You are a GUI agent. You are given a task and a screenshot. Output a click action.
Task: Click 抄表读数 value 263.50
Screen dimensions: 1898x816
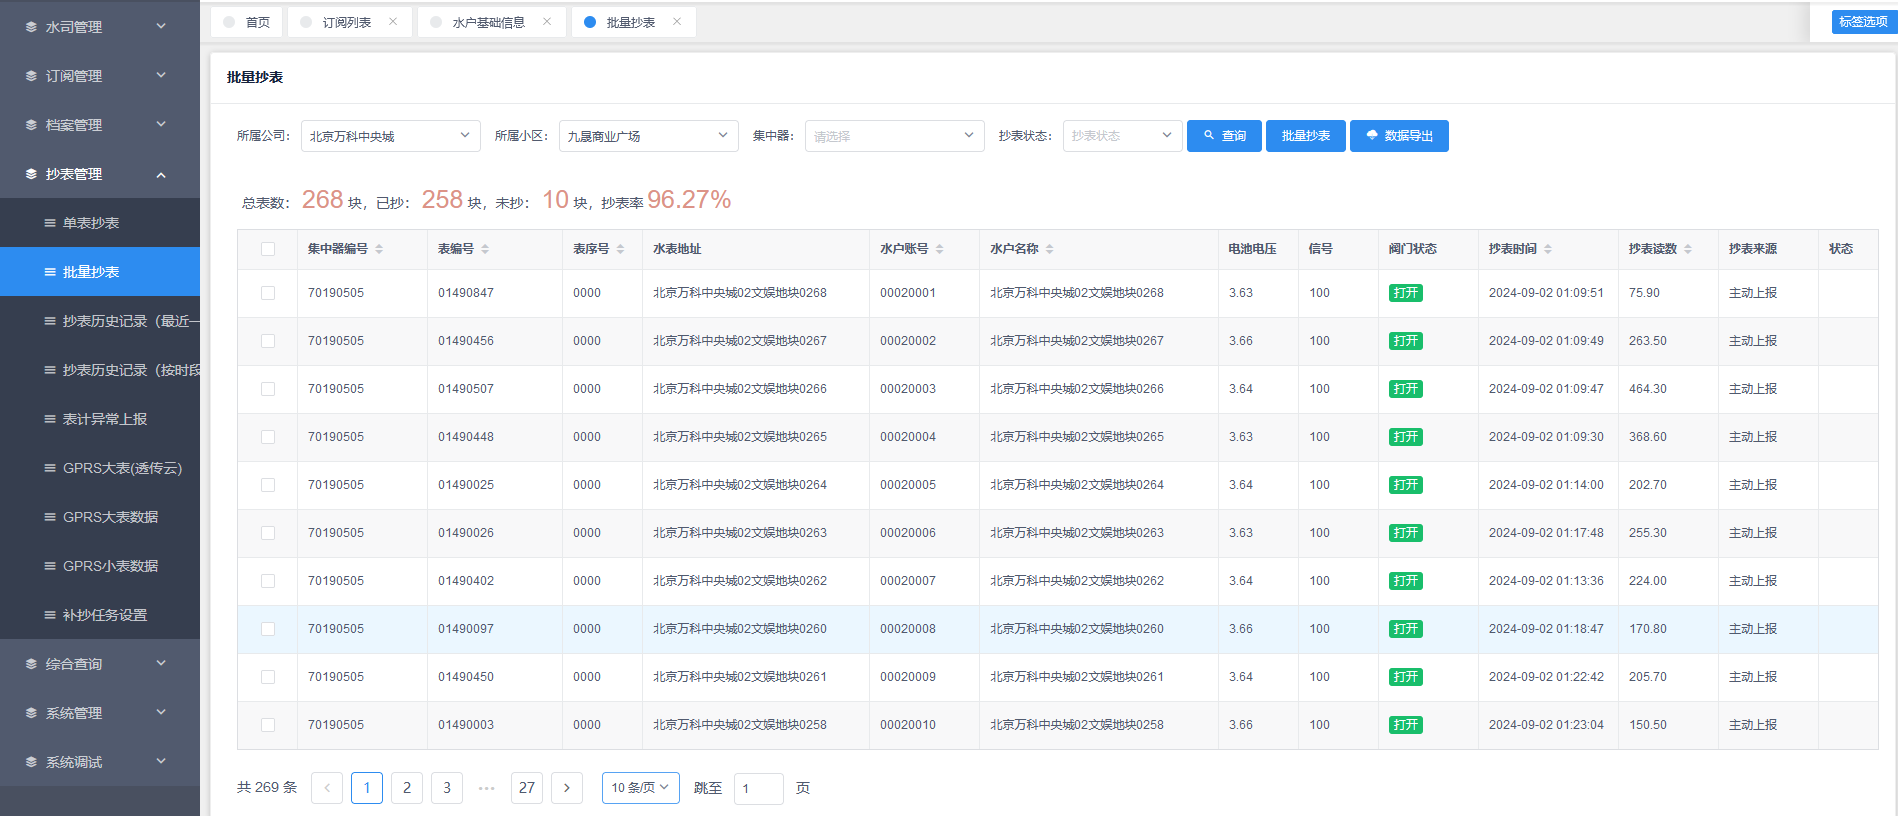coord(1648,341)
